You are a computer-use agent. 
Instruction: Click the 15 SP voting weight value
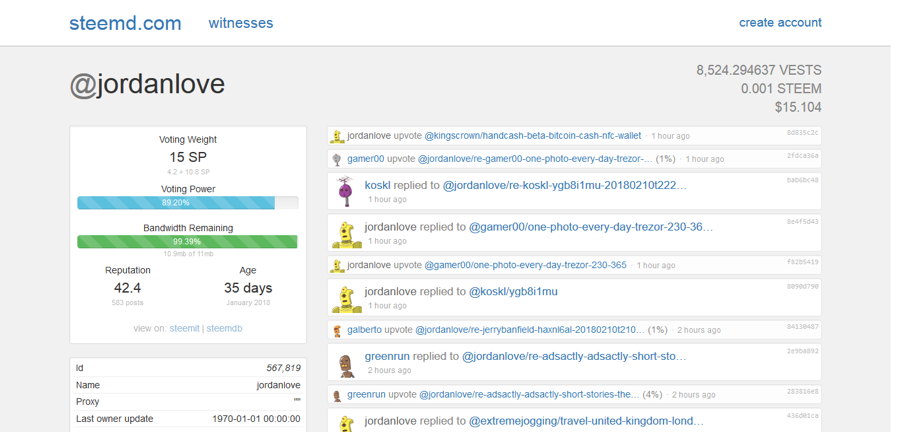[x=188, y=156]
